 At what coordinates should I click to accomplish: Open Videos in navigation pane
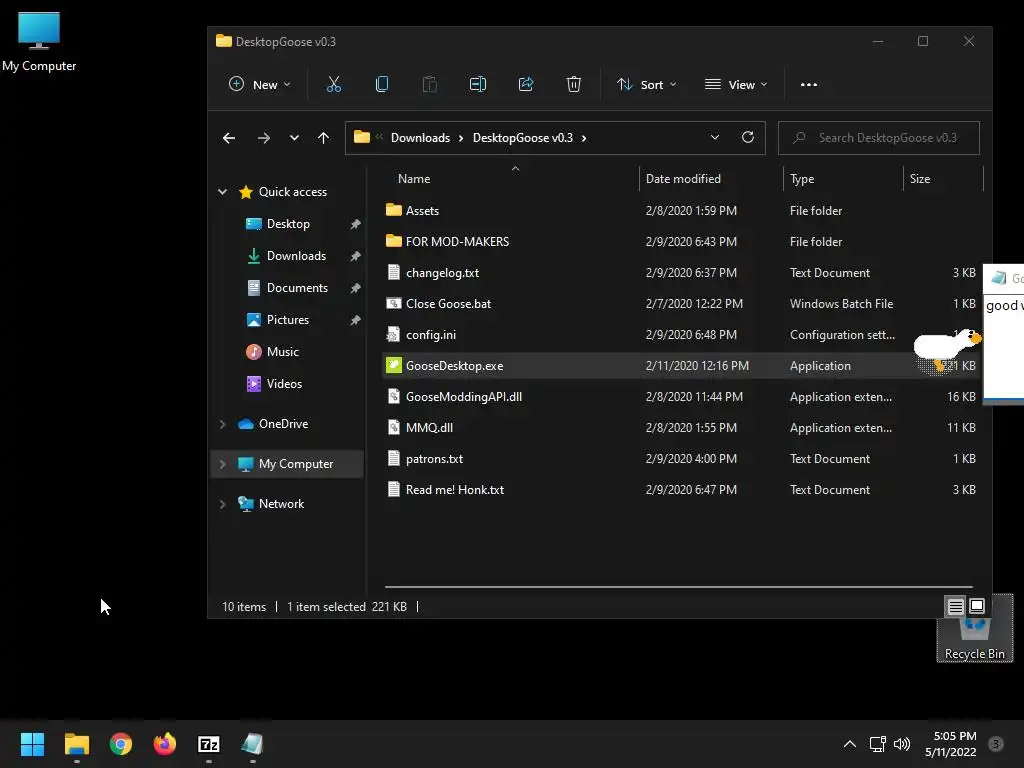click(x=284, y=384)
